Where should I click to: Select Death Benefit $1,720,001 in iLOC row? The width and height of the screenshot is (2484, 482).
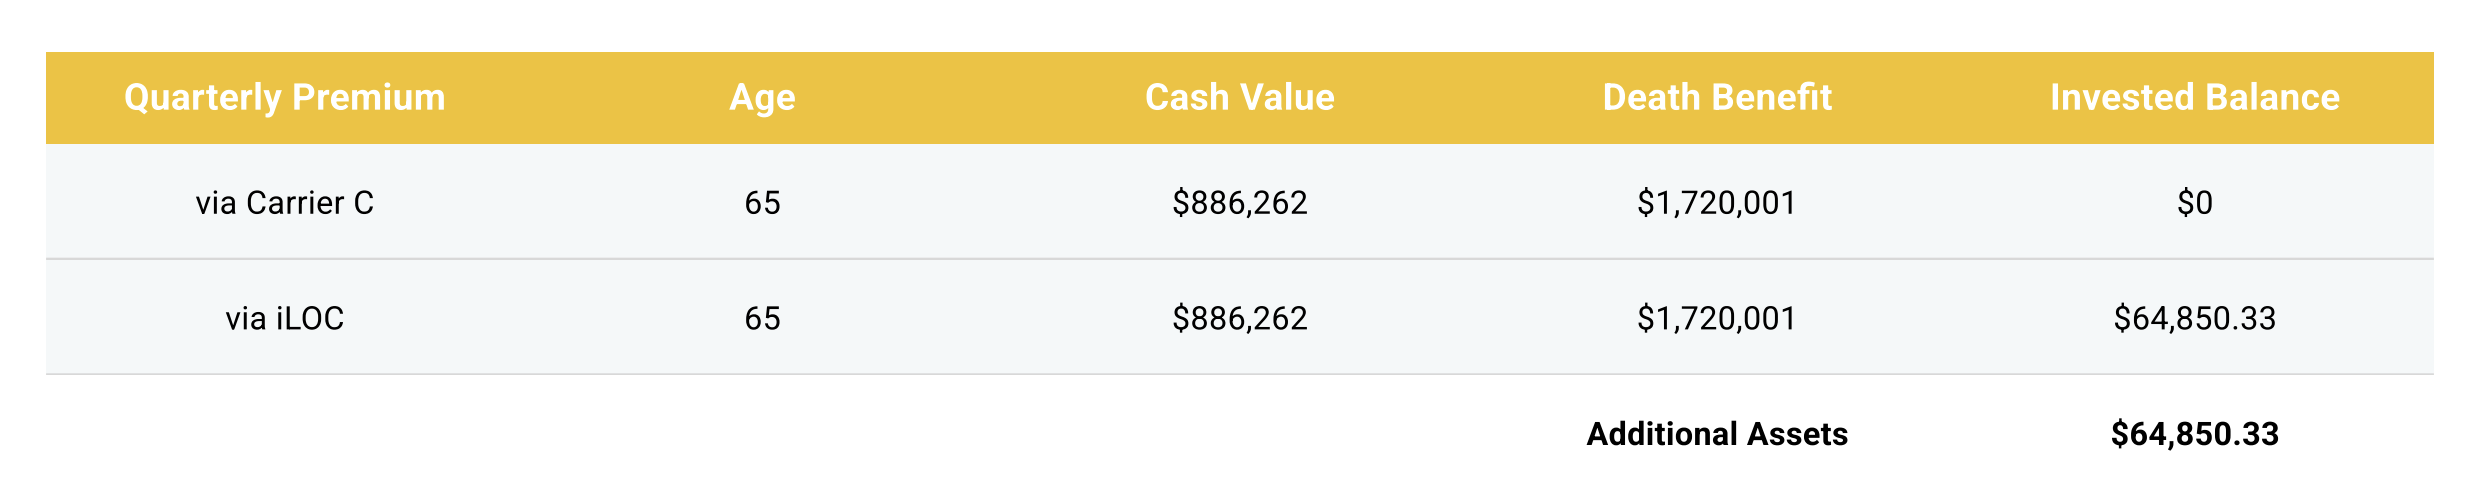(1717, 319)
